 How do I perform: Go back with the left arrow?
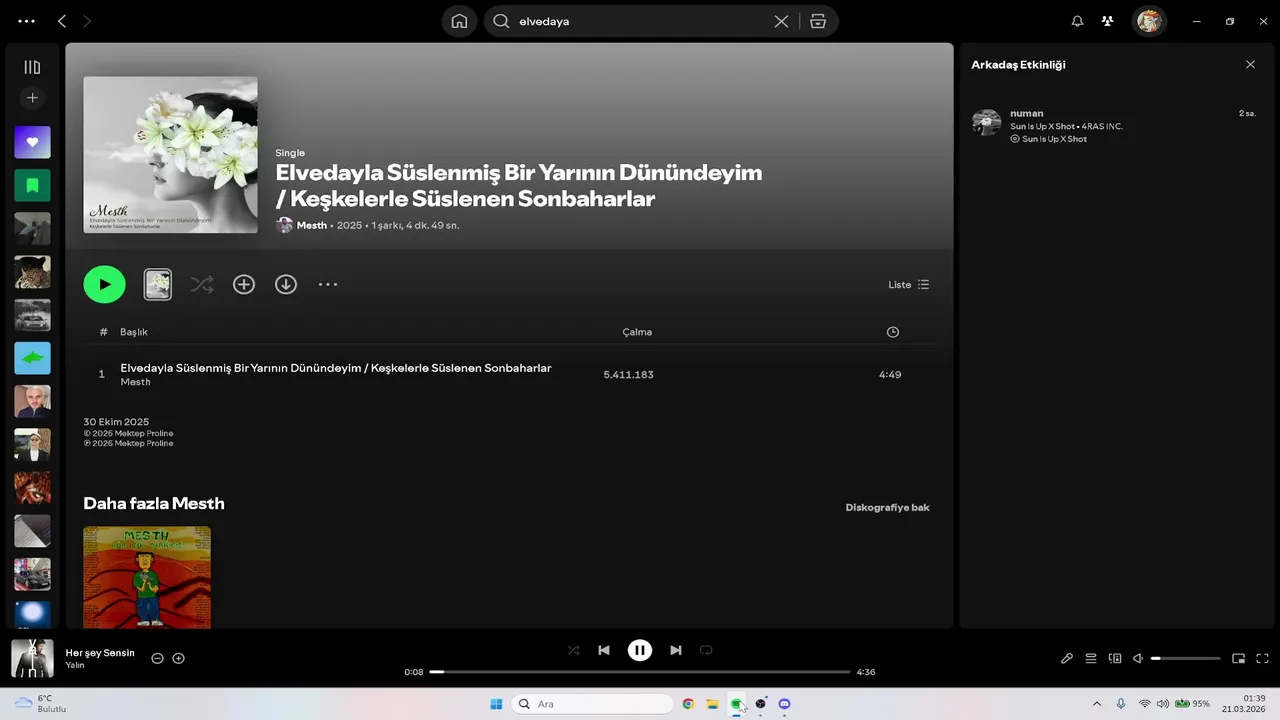click(x=62, y=21)
